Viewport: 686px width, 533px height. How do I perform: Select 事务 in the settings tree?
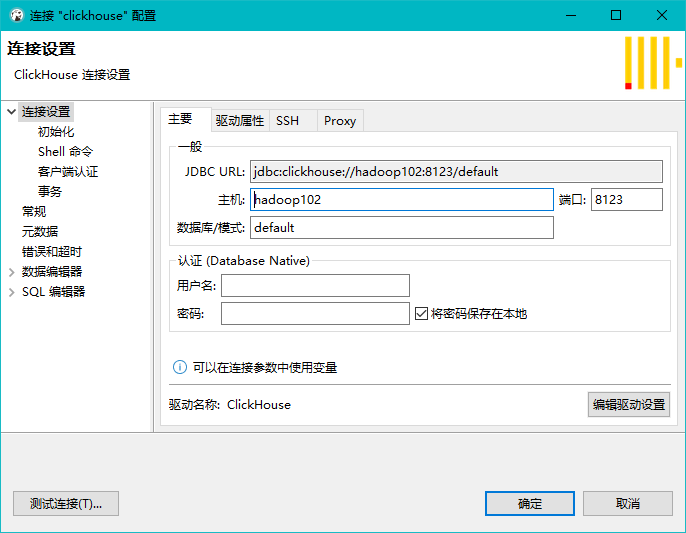[x=50, y=192]
